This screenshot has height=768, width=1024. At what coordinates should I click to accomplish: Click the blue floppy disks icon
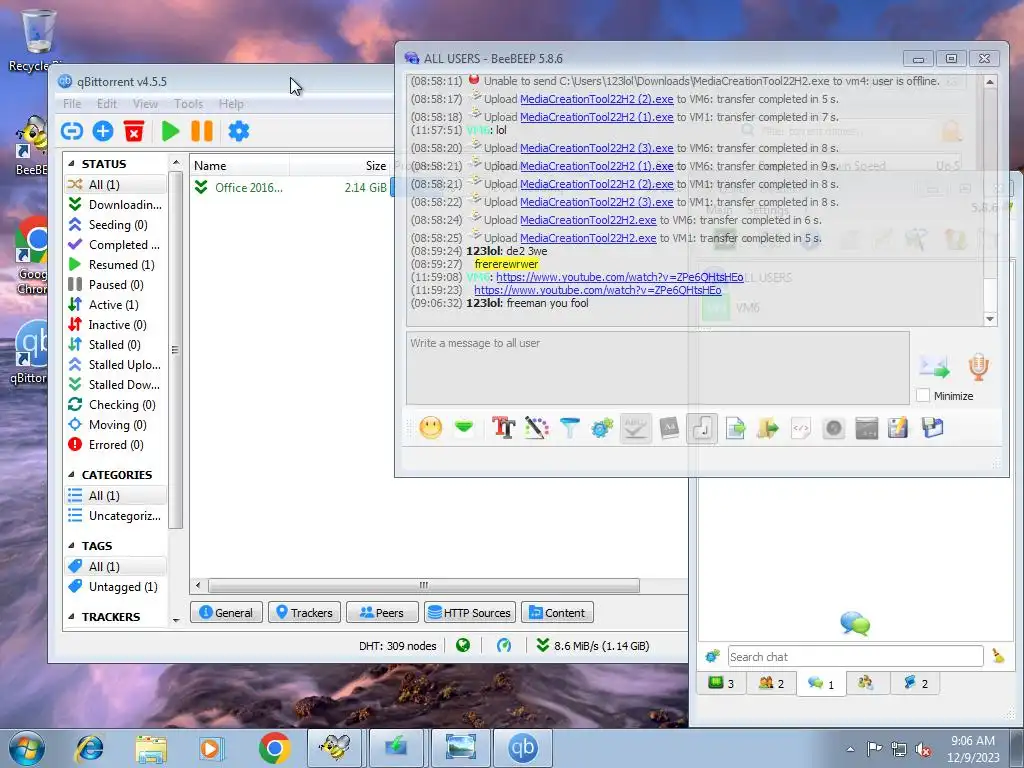[933, 428]
